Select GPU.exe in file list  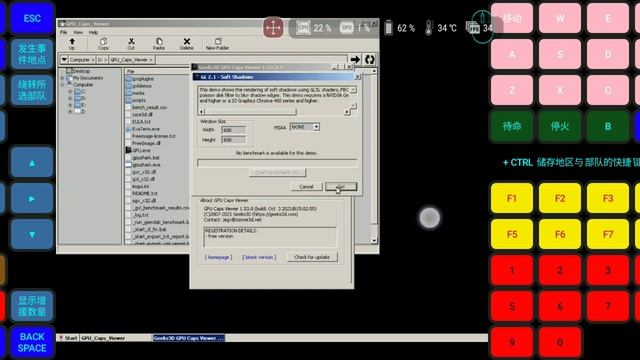tap(138, 150)
